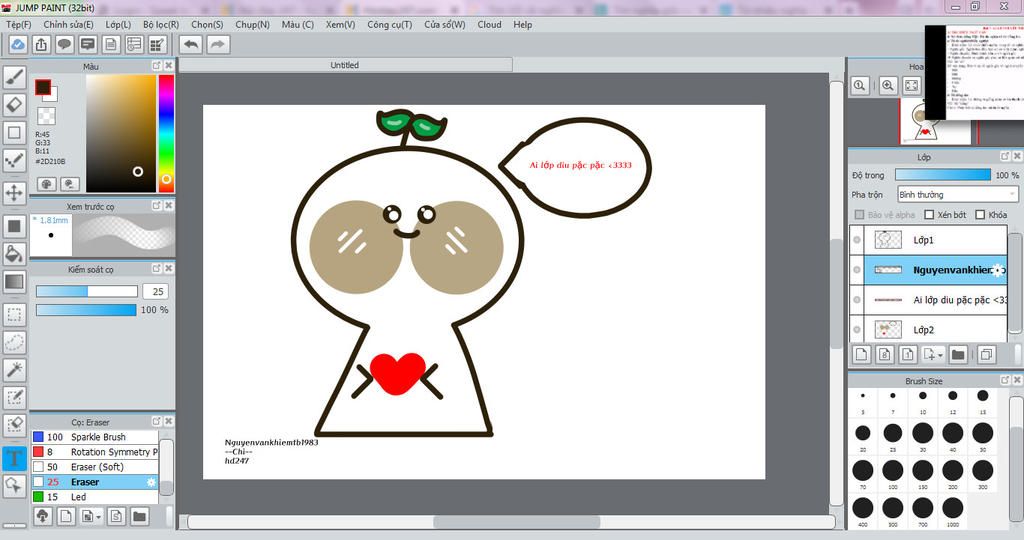Undock the Brush Size panel

[1005, 380]
